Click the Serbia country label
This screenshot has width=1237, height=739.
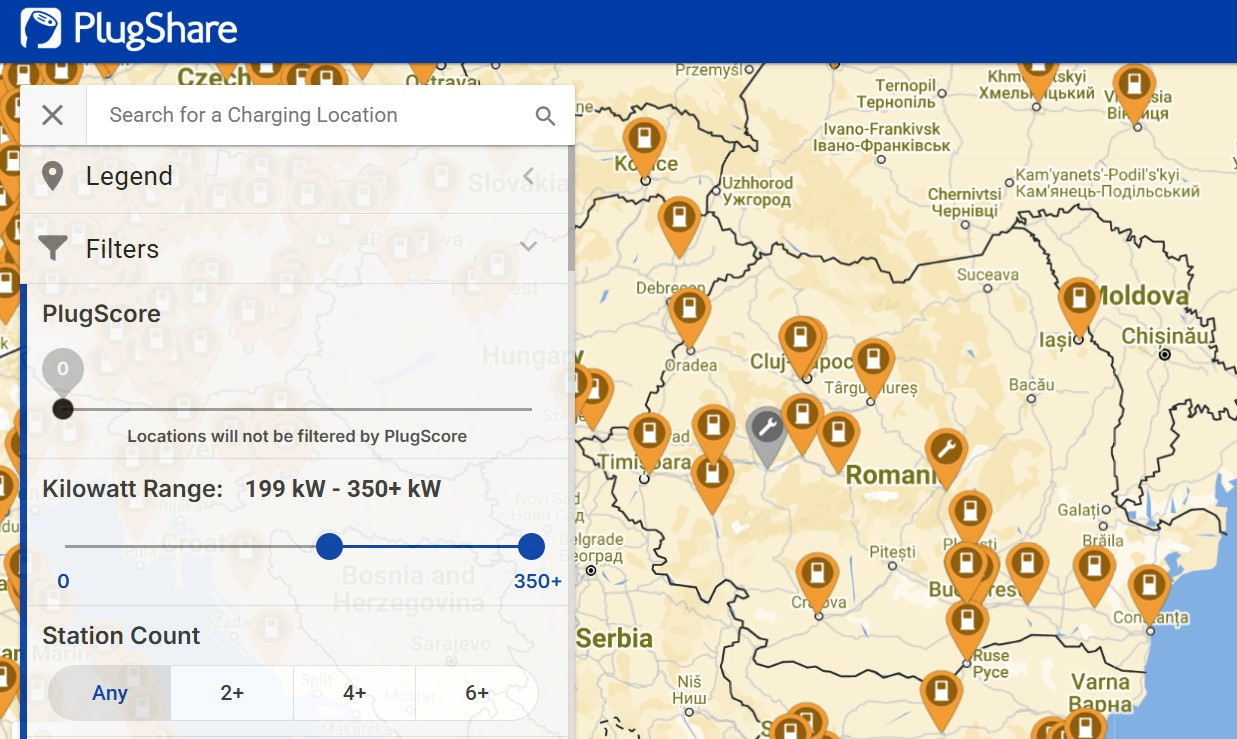point(614,638)
